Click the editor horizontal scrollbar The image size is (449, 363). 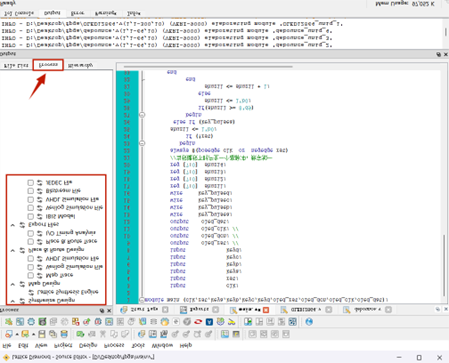(208, 67)
